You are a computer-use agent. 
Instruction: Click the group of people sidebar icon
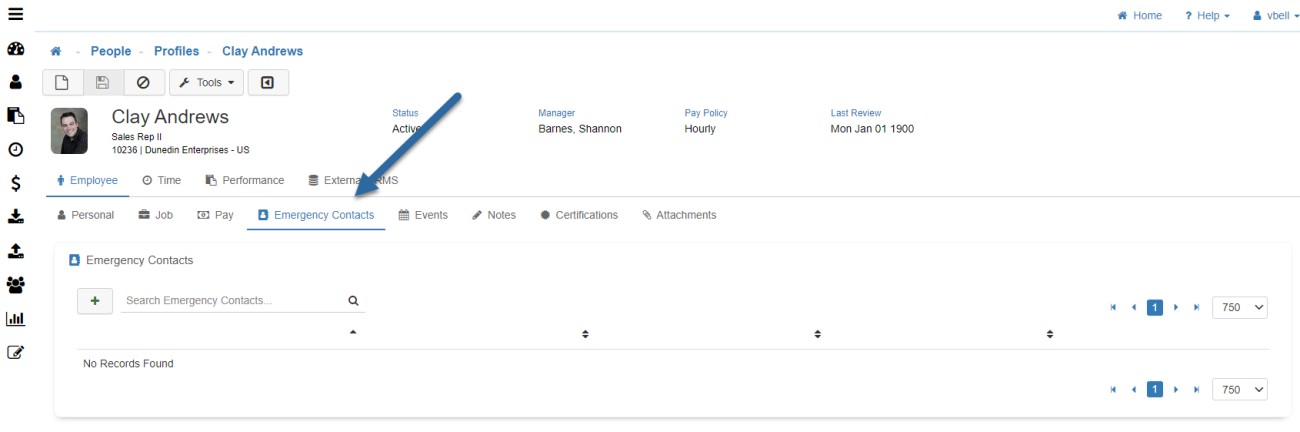click(x=15, y=285)
